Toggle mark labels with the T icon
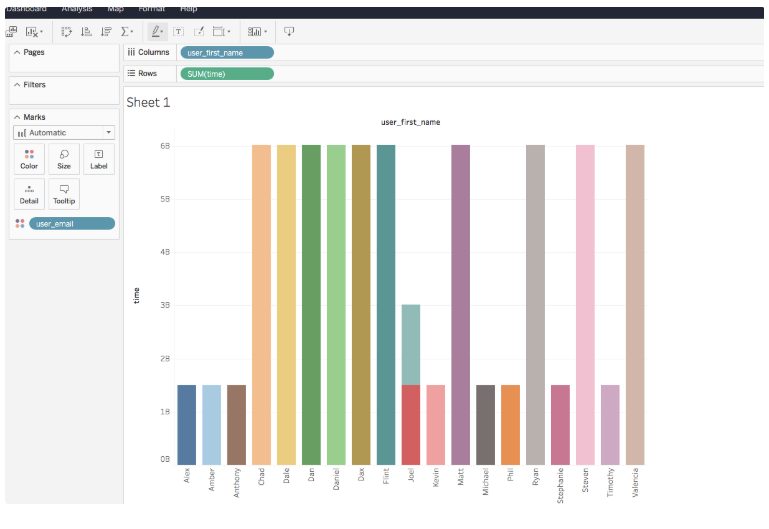 pyautogui.click(x=178, y=32)
